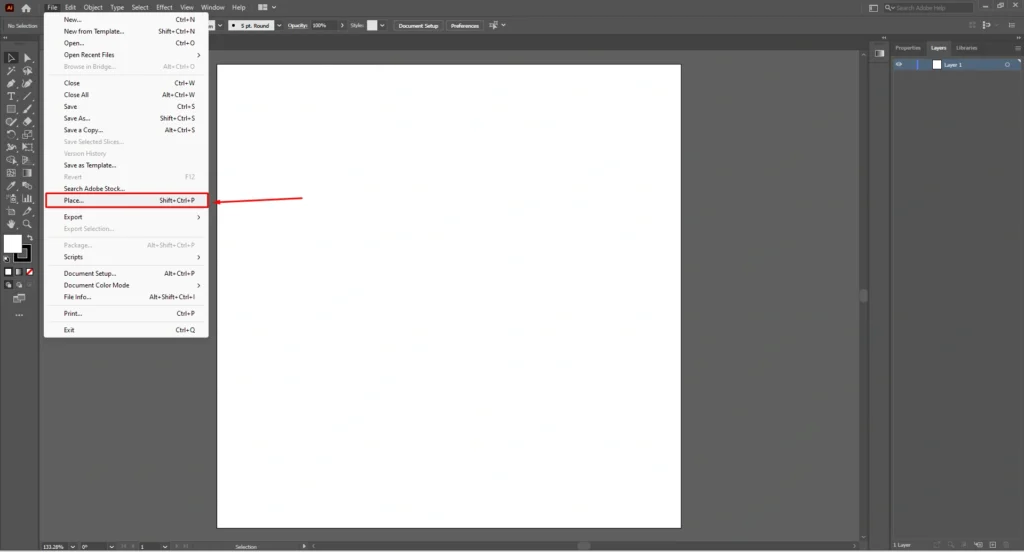Click the Home icon
Screen dimensions: 1024x552
[26, 8]
